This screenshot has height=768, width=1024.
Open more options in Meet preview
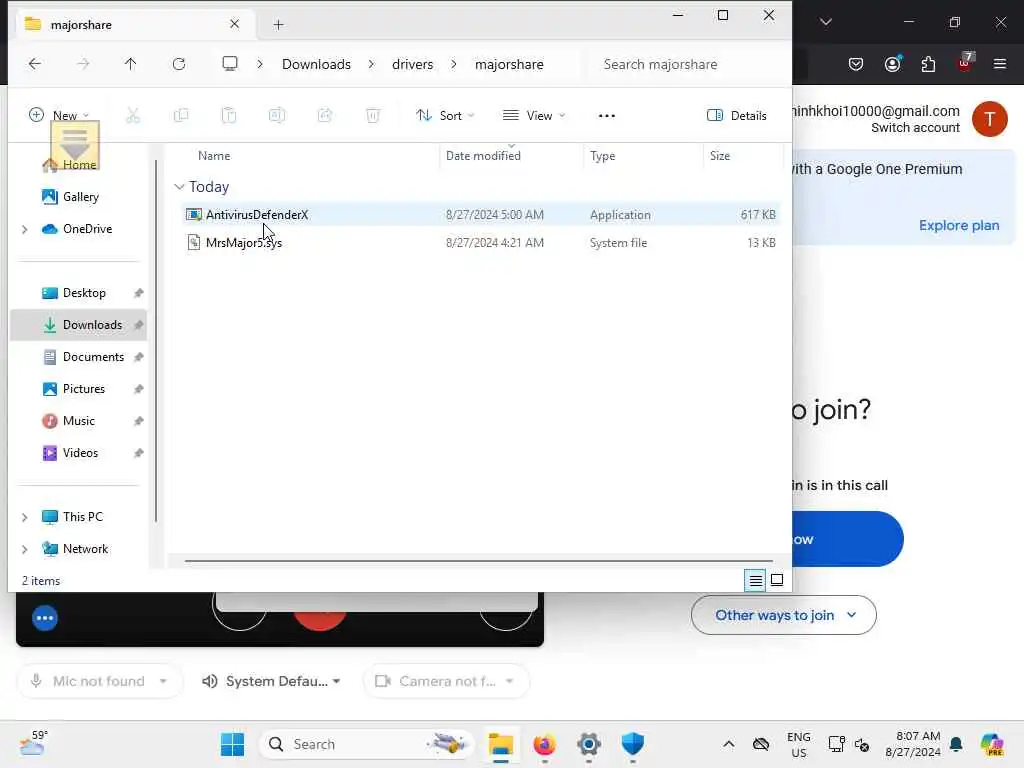45,618
